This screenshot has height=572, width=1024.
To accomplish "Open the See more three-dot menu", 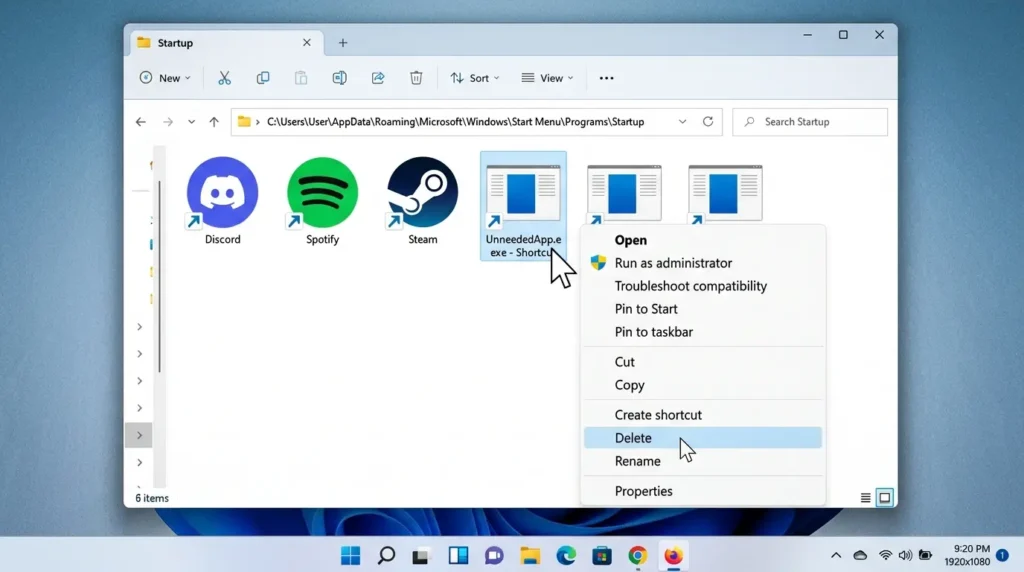I will [606, 78].
